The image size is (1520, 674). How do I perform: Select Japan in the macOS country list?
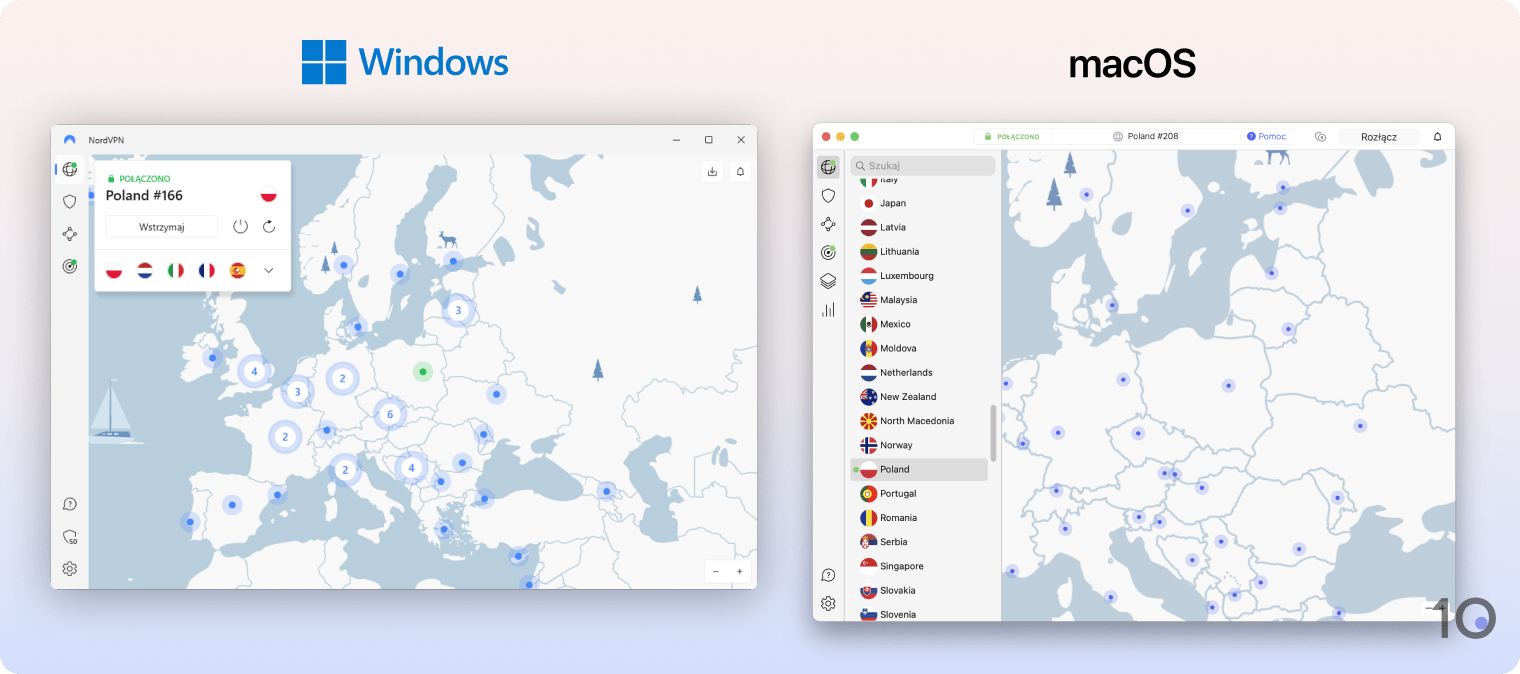[x=919, y=203]
